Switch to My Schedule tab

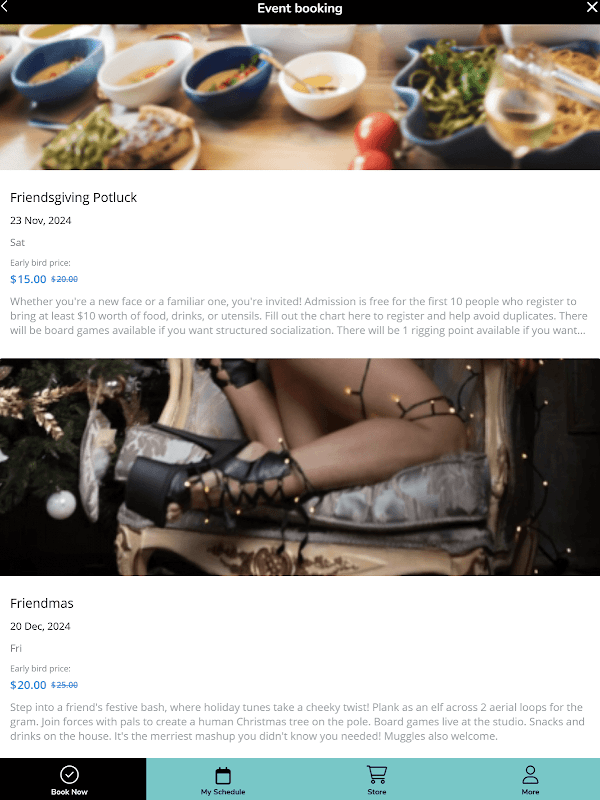223,779
